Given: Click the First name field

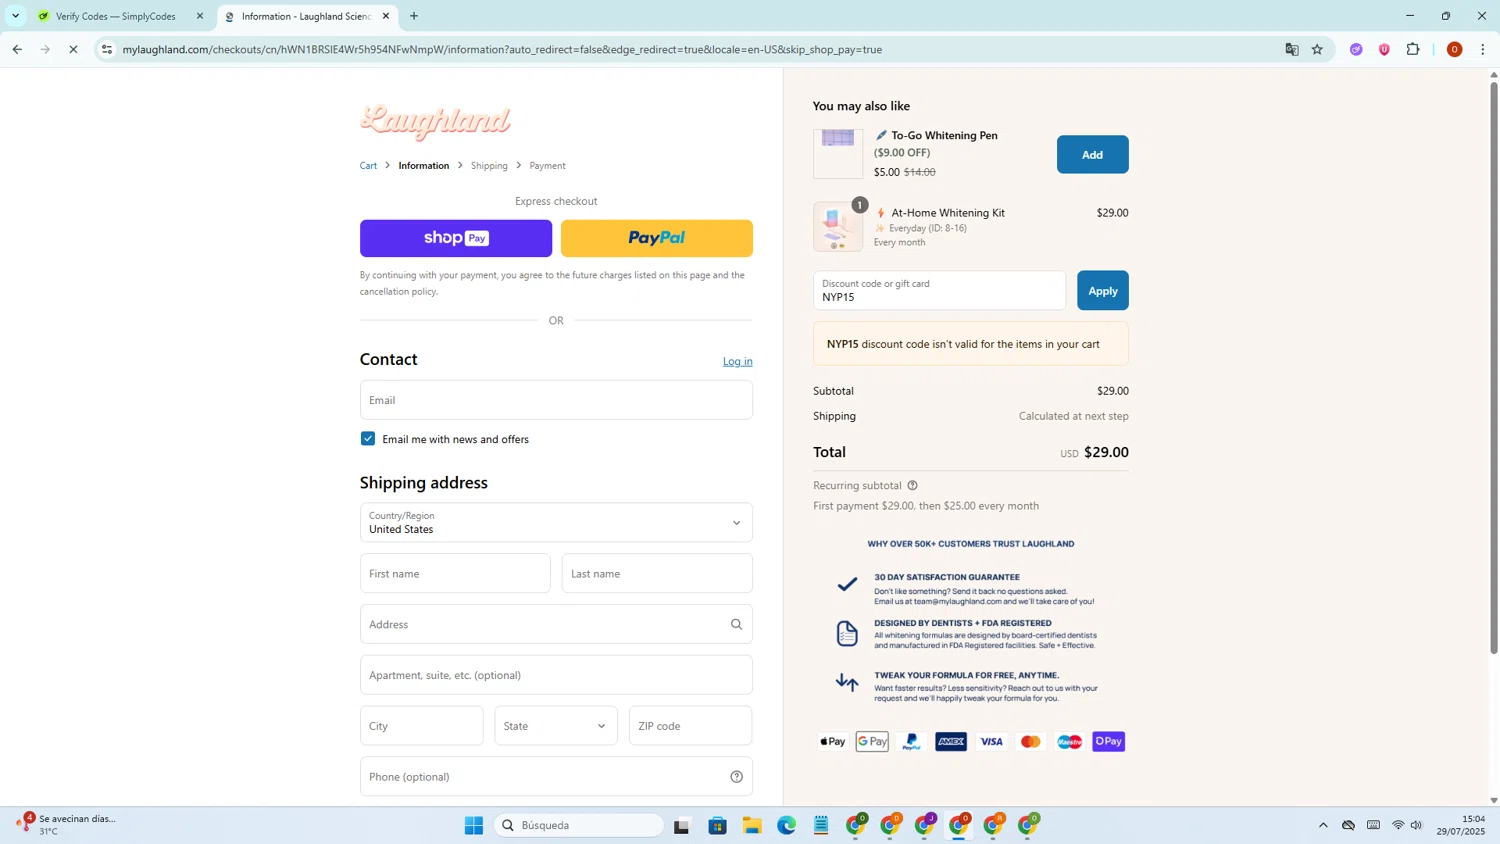Looking at the screenshot, I should 455,574.
